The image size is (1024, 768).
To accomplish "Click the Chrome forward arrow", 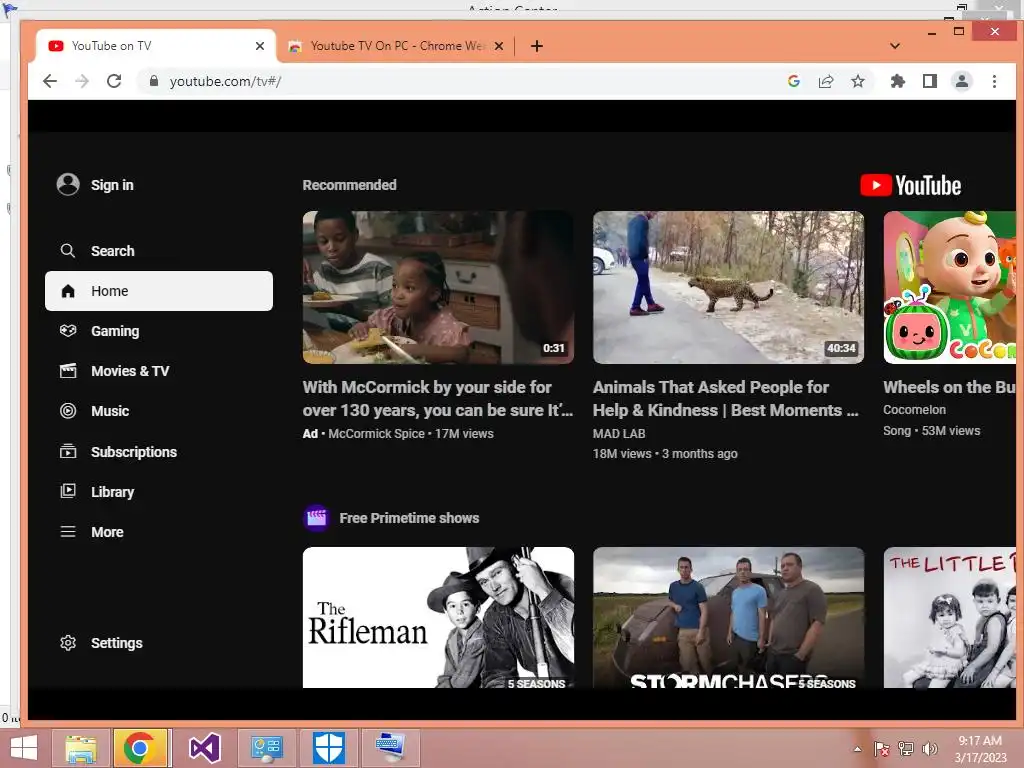I will tap(82, 81).
